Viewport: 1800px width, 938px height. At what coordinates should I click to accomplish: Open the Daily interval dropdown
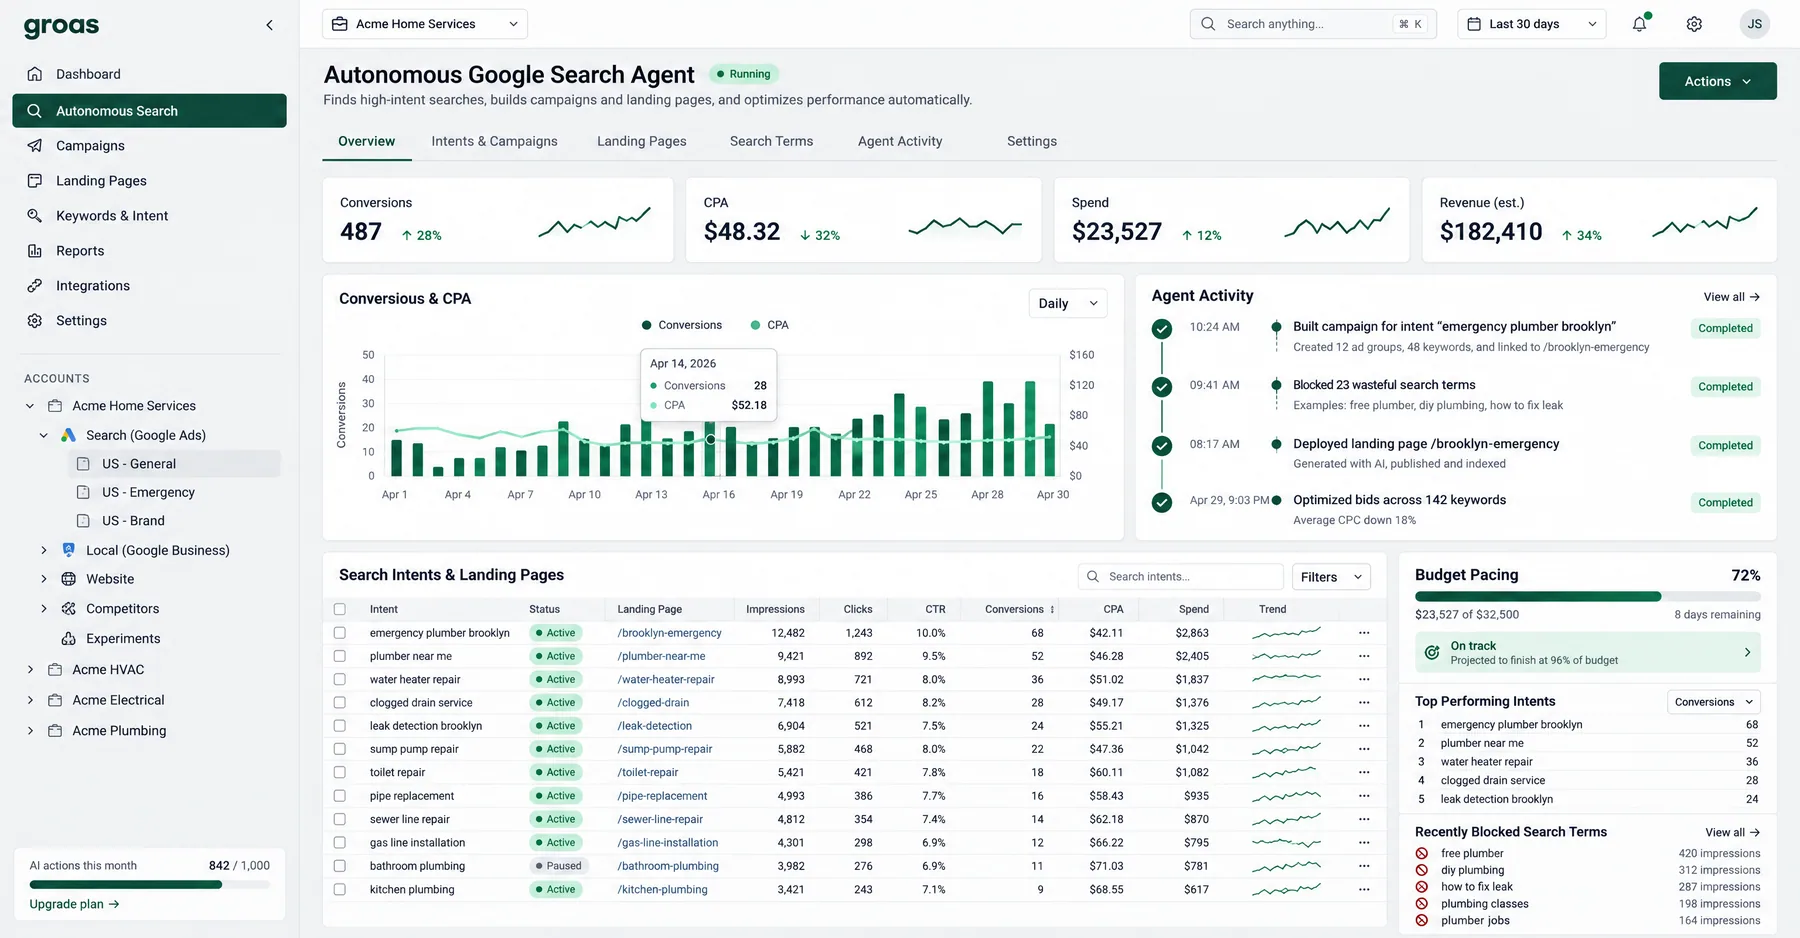[x=1068, y=303]
